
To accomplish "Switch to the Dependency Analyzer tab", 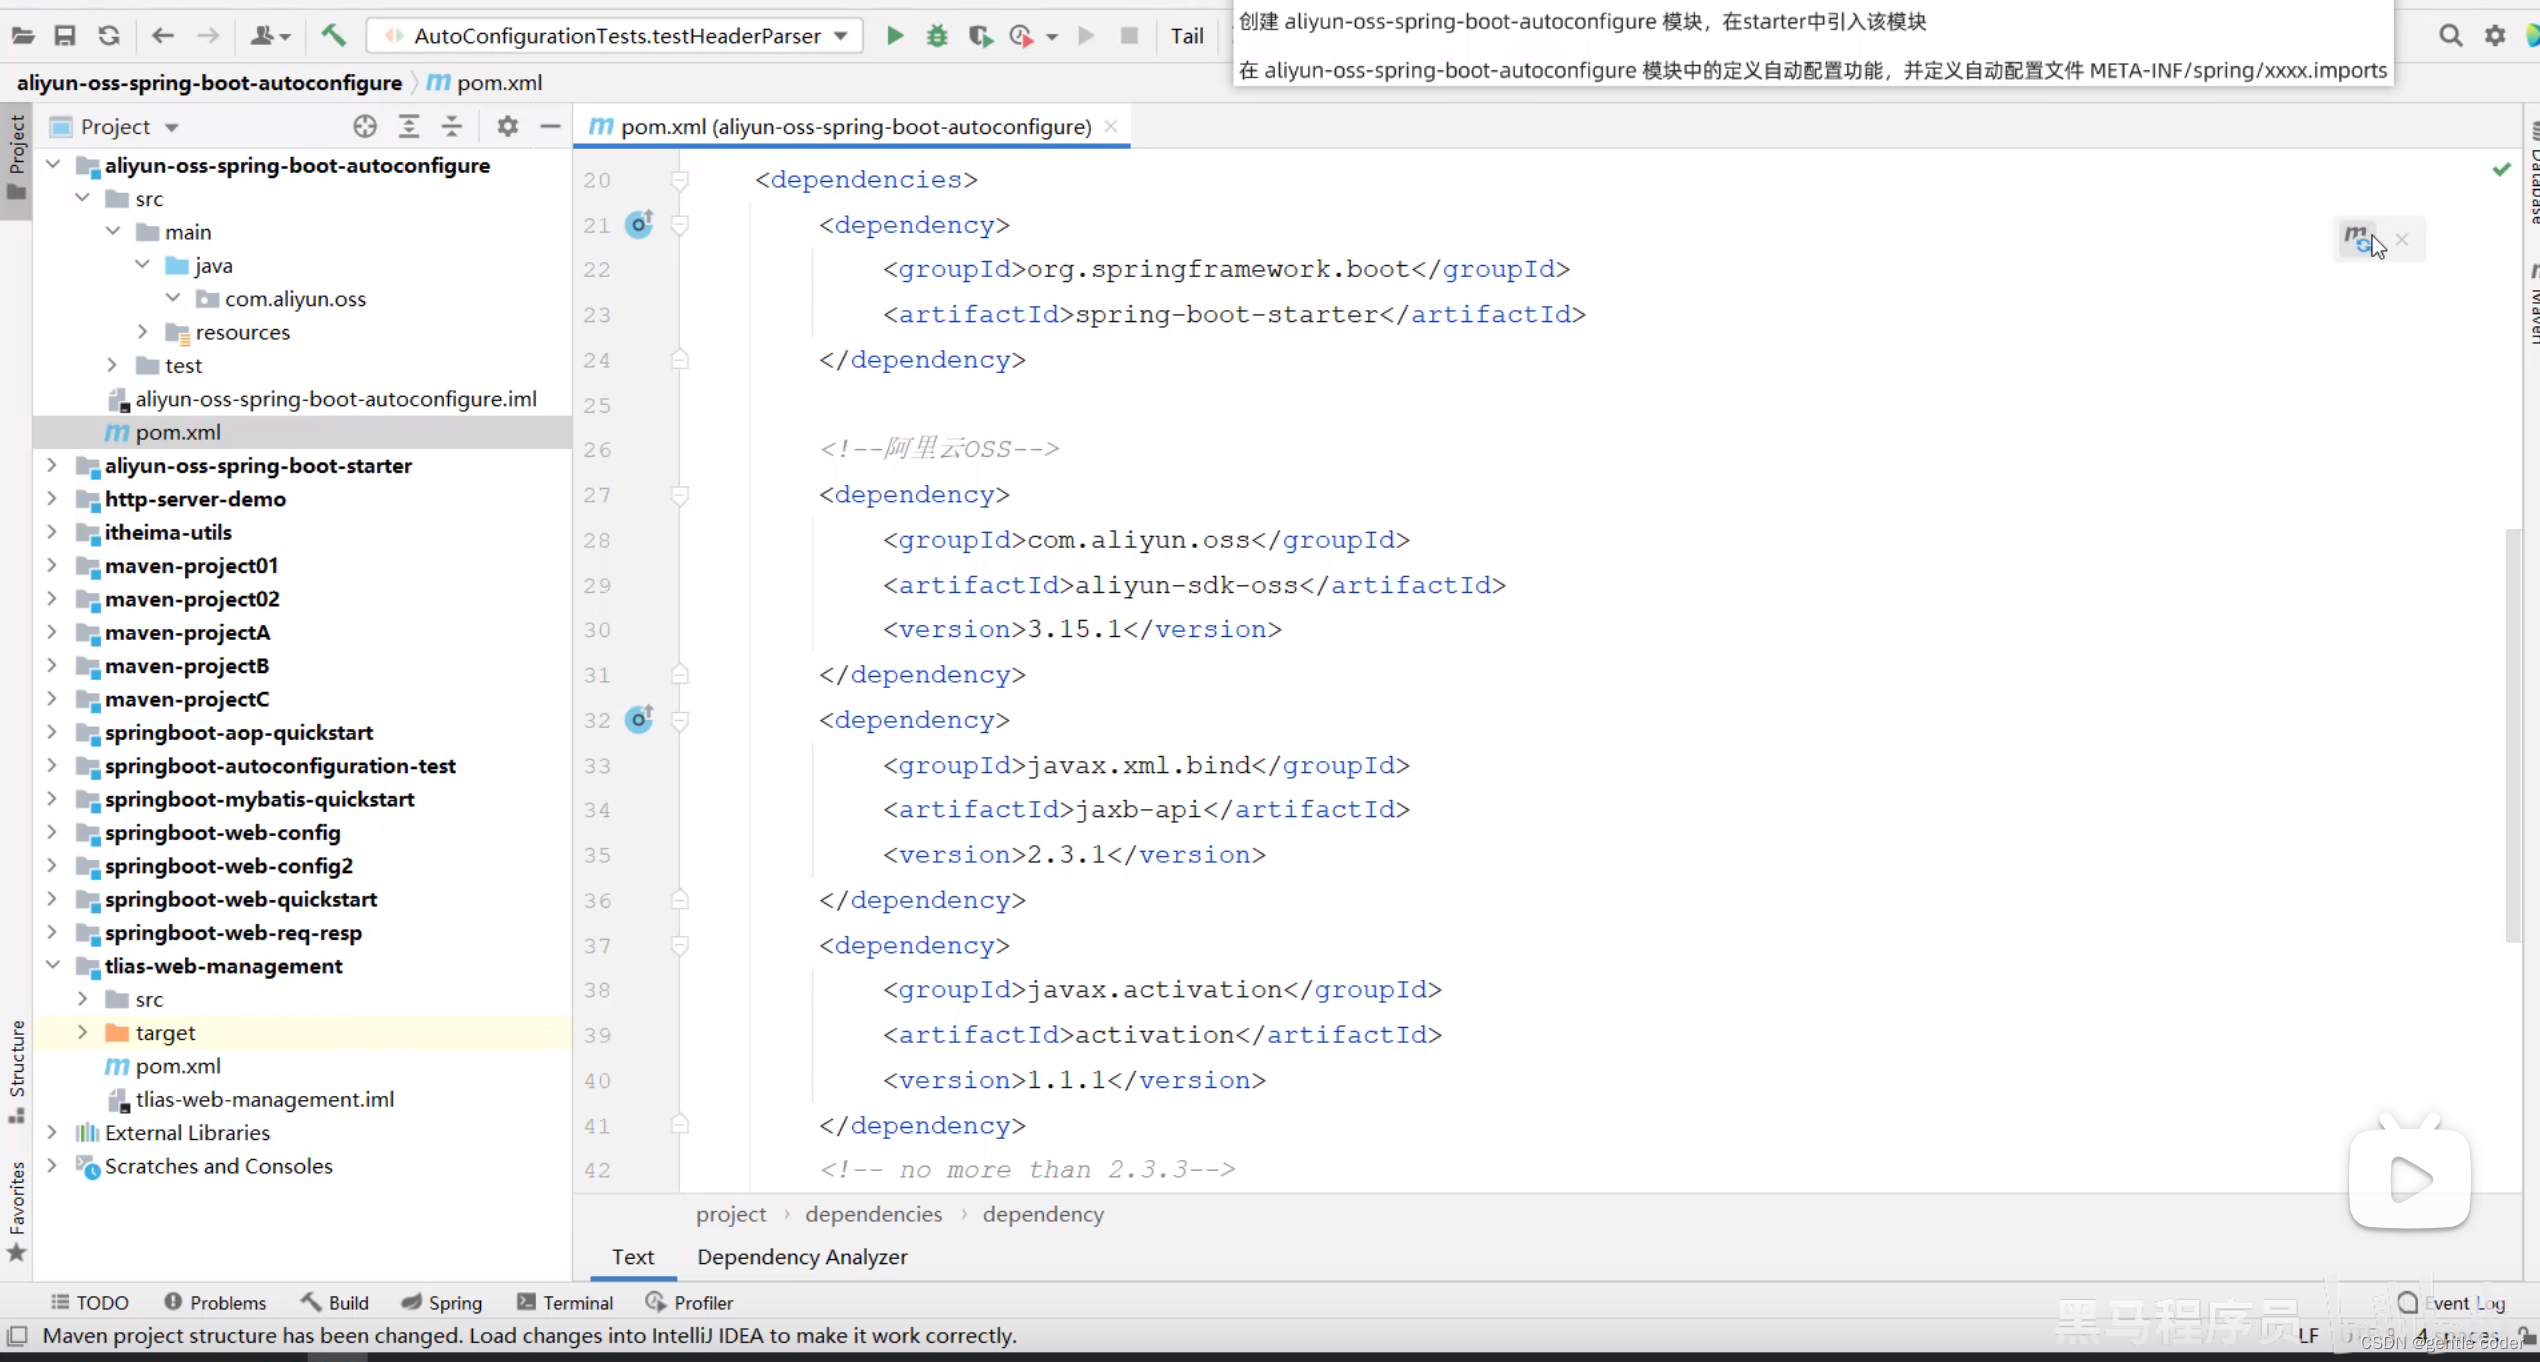I will click(802, 1257).
